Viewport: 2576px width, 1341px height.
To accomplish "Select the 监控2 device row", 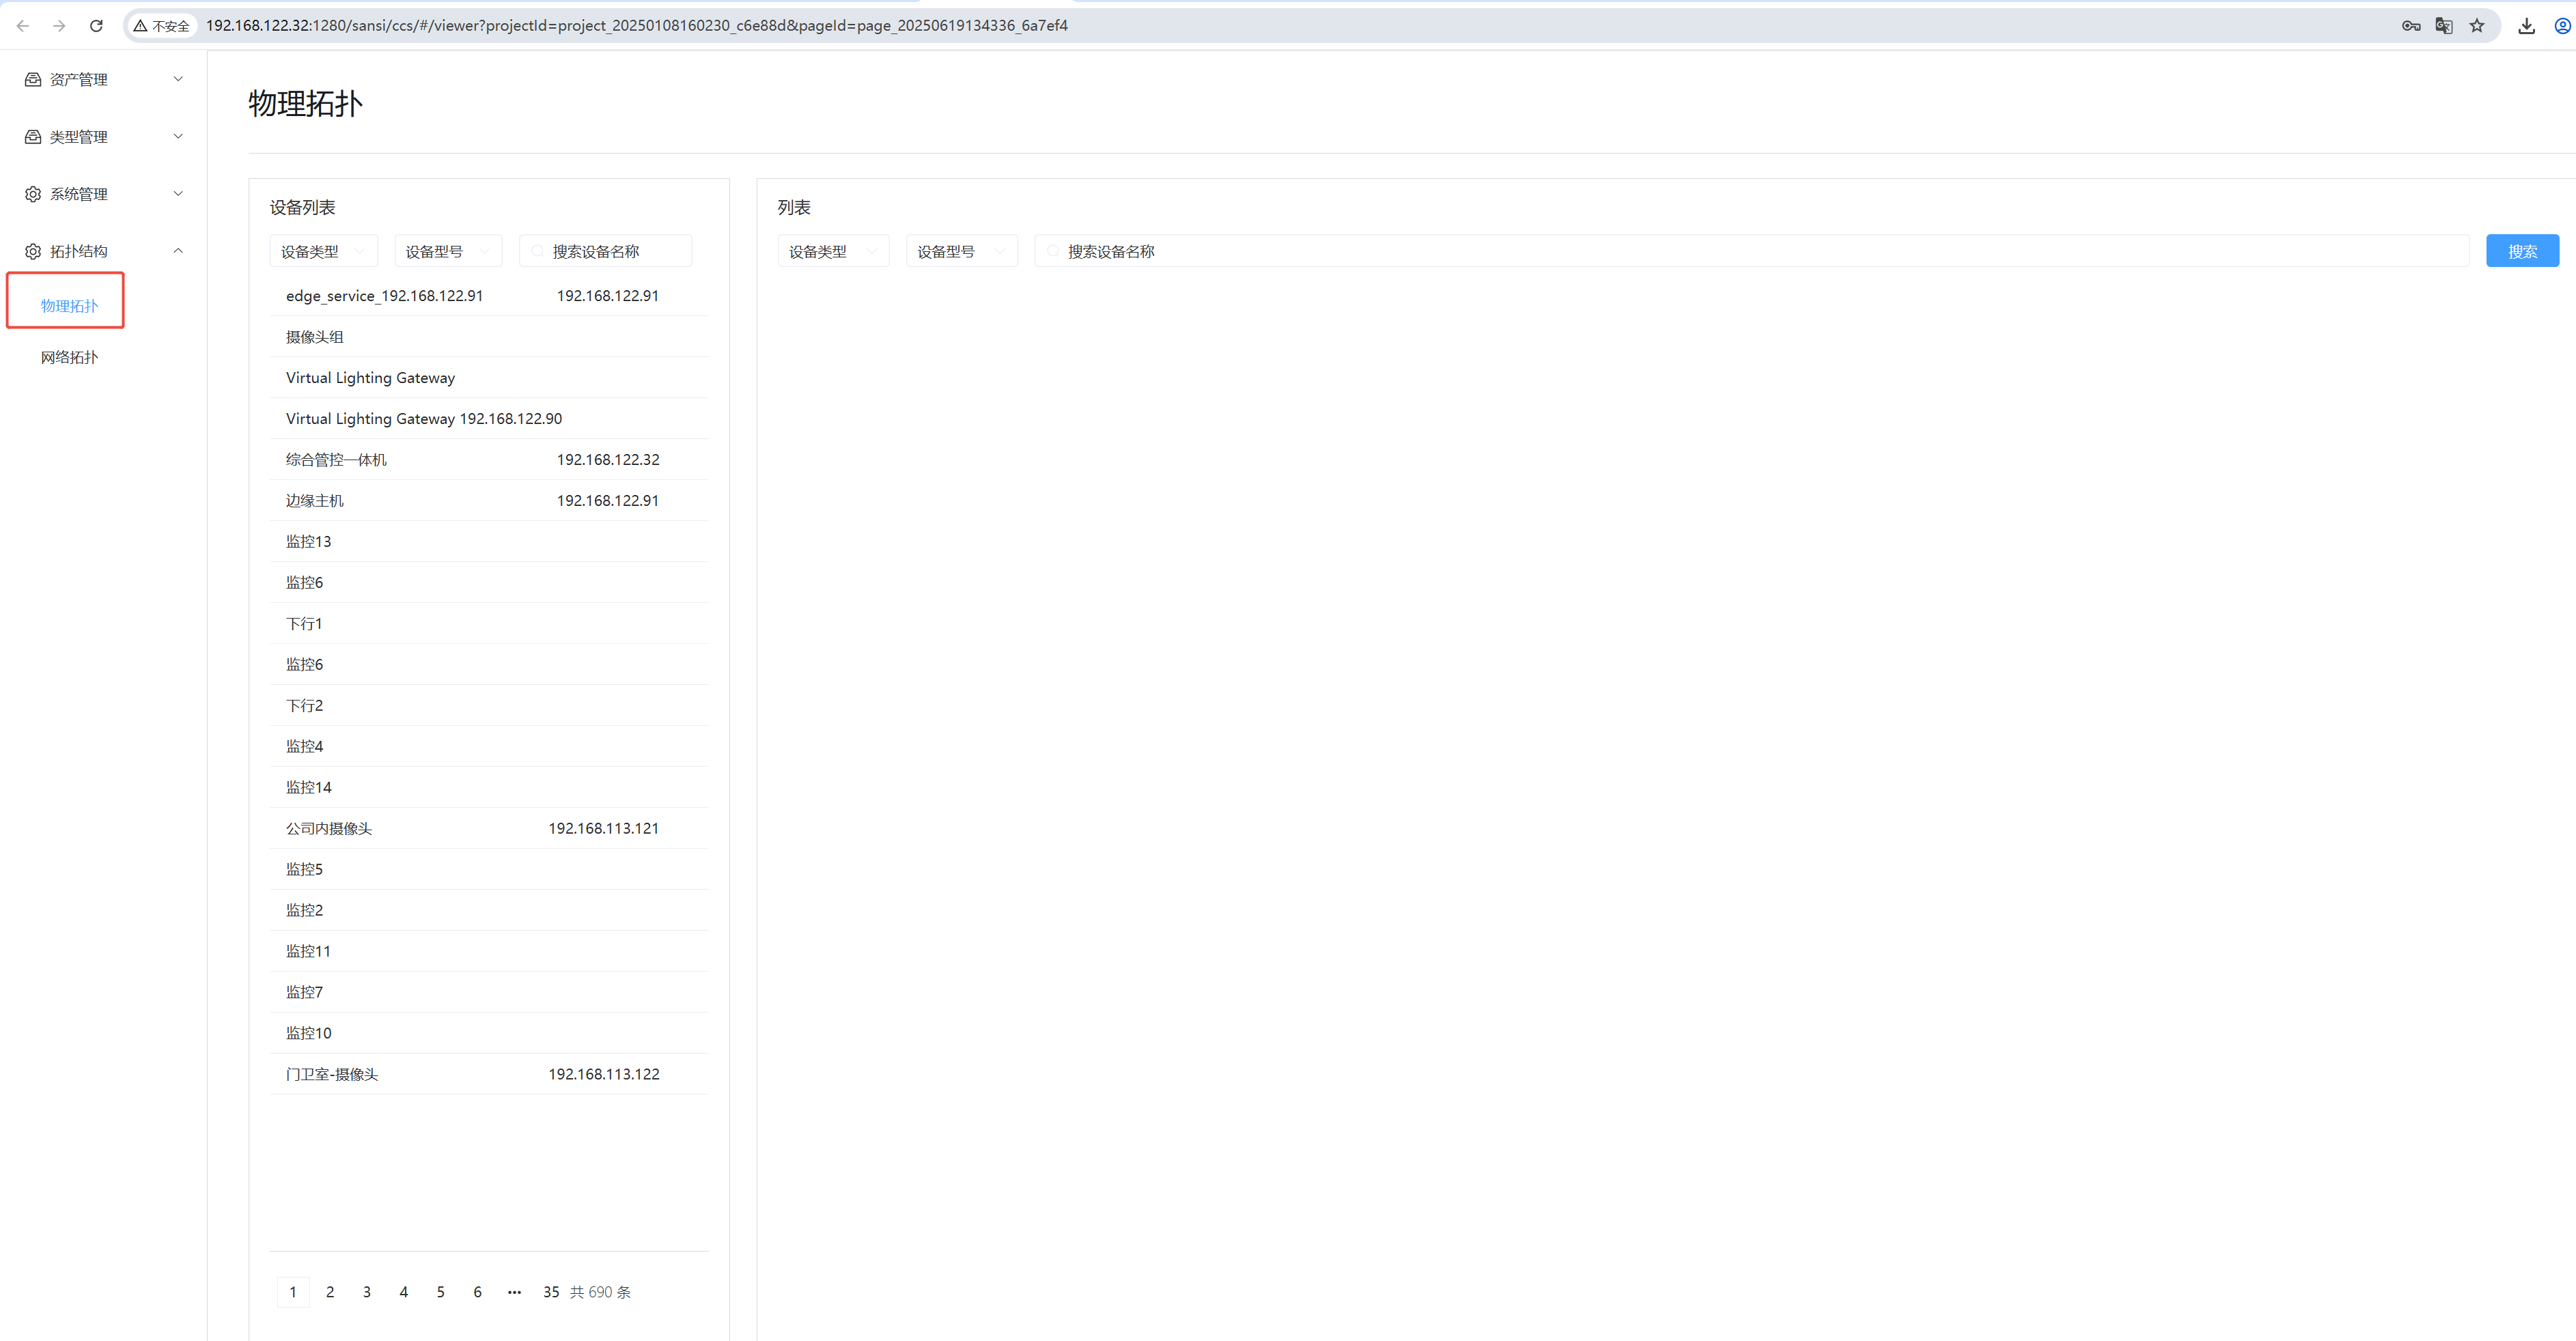I will [489, 910].
